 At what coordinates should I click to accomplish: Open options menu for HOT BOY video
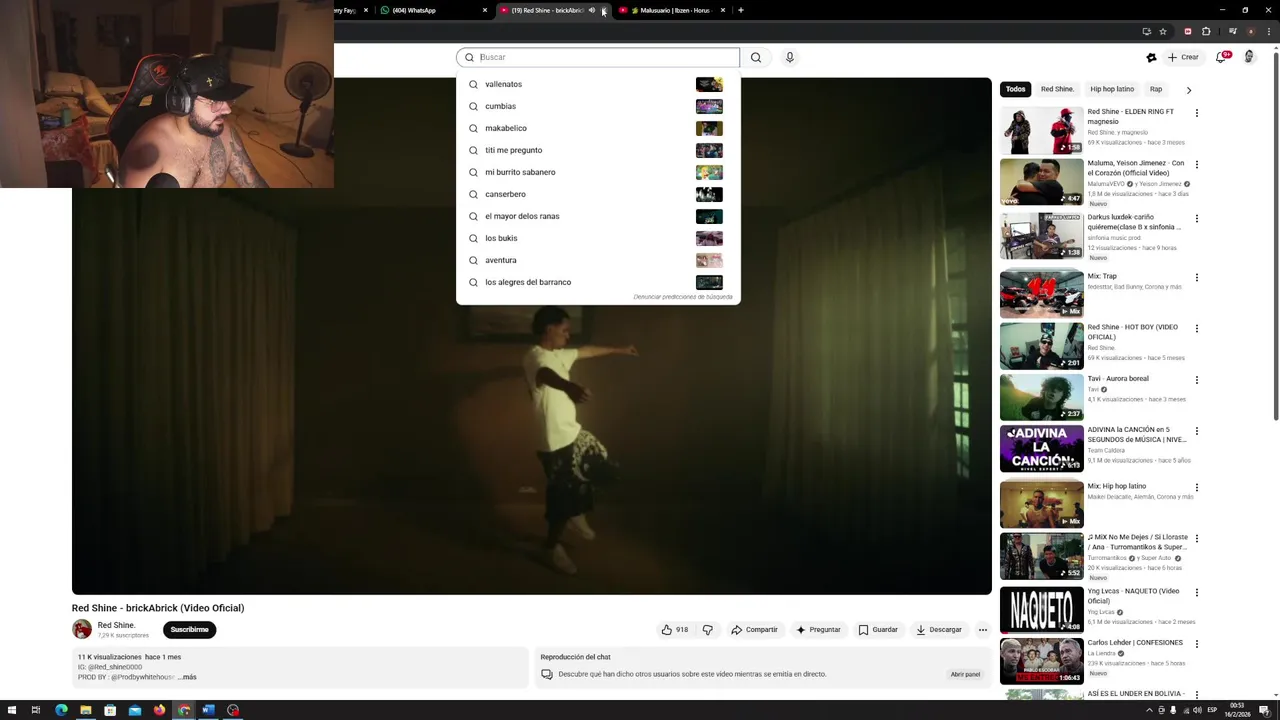1197,328
